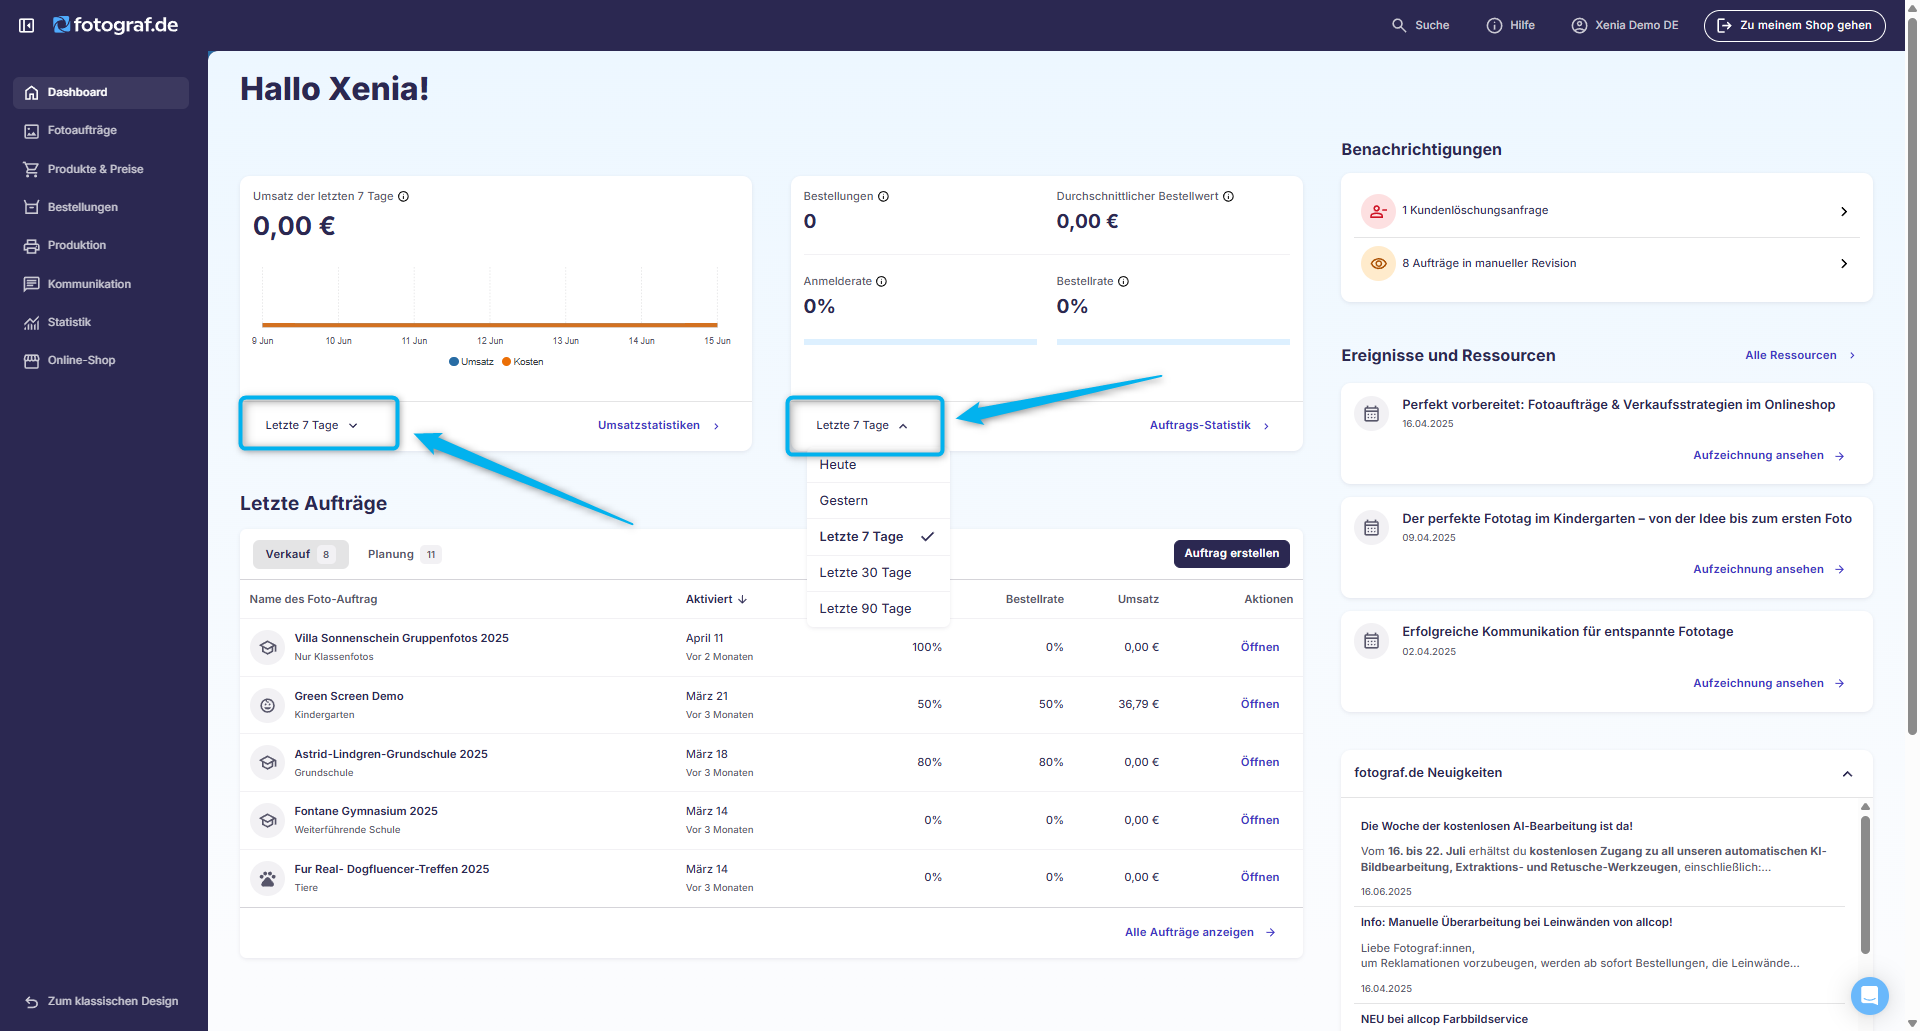
Task: Show info for Umsatz der letzten 7 Tage
Action: [404, 196]
